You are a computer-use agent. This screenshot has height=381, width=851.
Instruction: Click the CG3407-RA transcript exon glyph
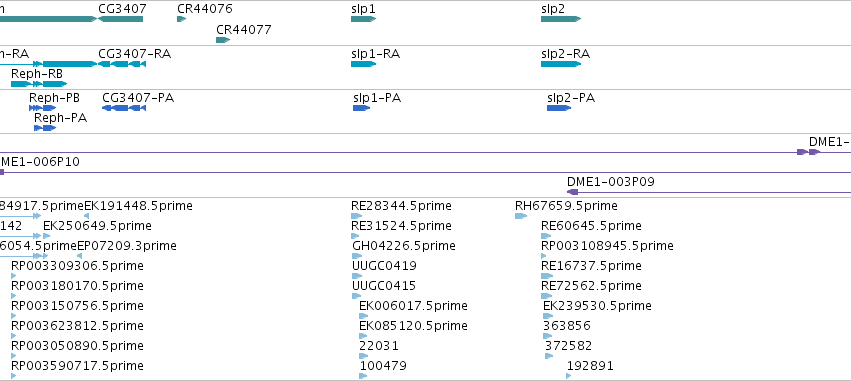(x=122, y=64)
